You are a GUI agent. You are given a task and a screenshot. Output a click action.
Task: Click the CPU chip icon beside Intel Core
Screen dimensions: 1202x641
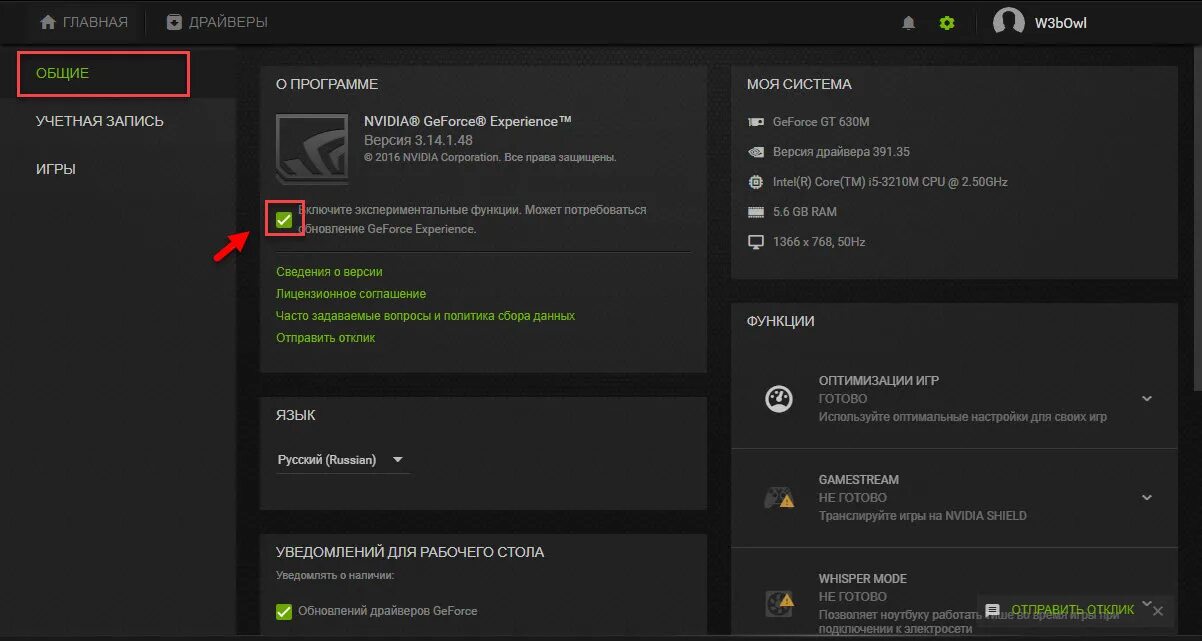[756, 182]
